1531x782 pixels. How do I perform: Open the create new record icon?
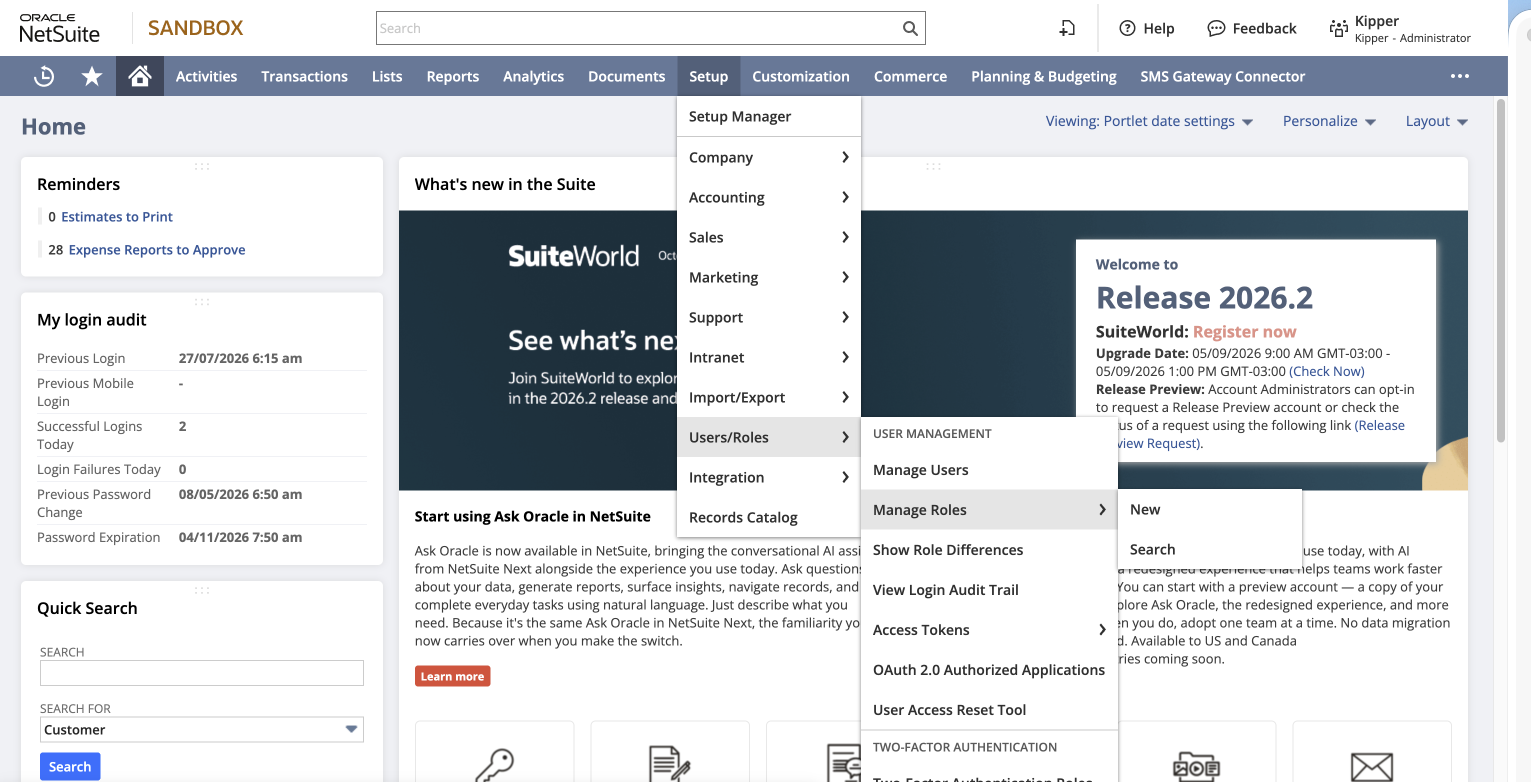1067,28
